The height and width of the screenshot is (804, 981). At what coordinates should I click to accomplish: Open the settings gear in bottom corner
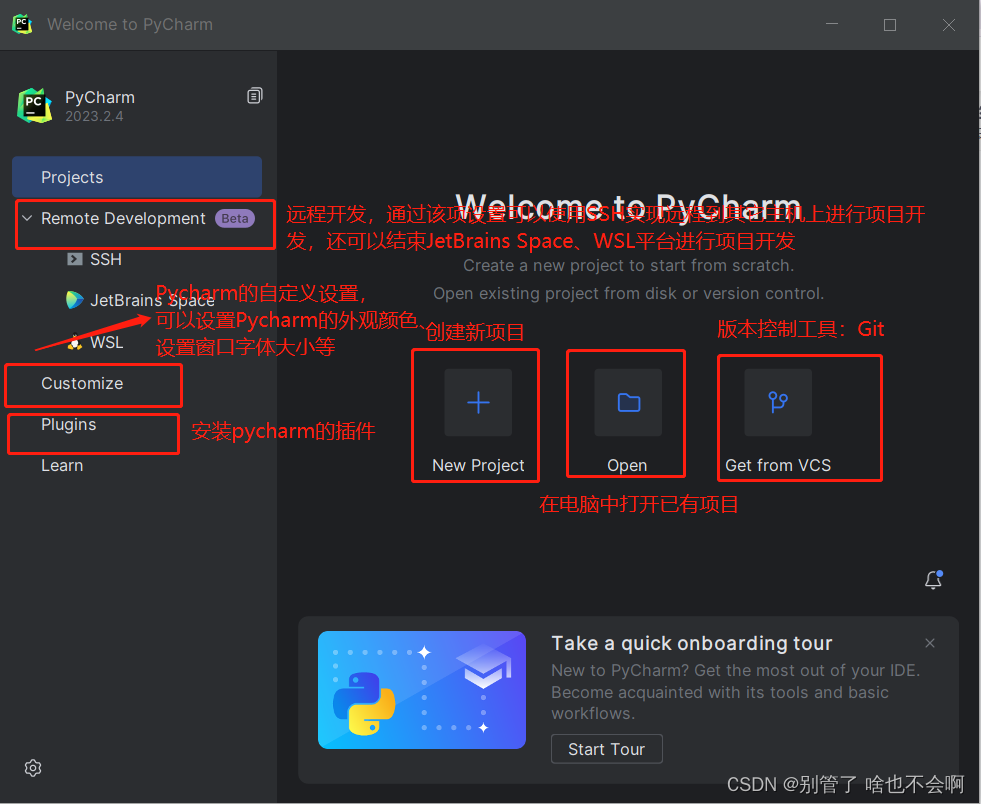point(33,768)
